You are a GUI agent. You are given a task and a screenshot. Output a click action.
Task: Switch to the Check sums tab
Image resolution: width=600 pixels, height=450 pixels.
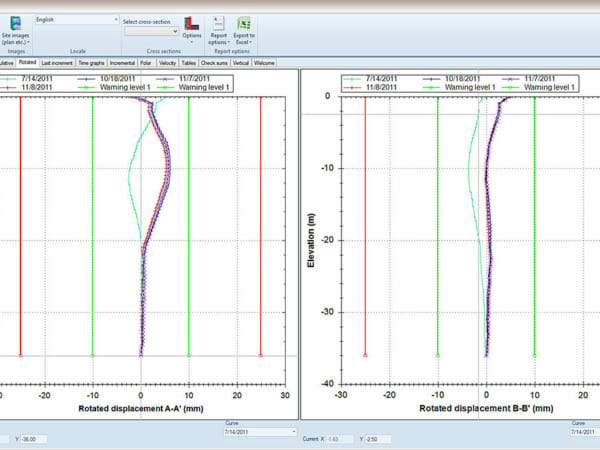pyautogui.click(x=214, y=63)
